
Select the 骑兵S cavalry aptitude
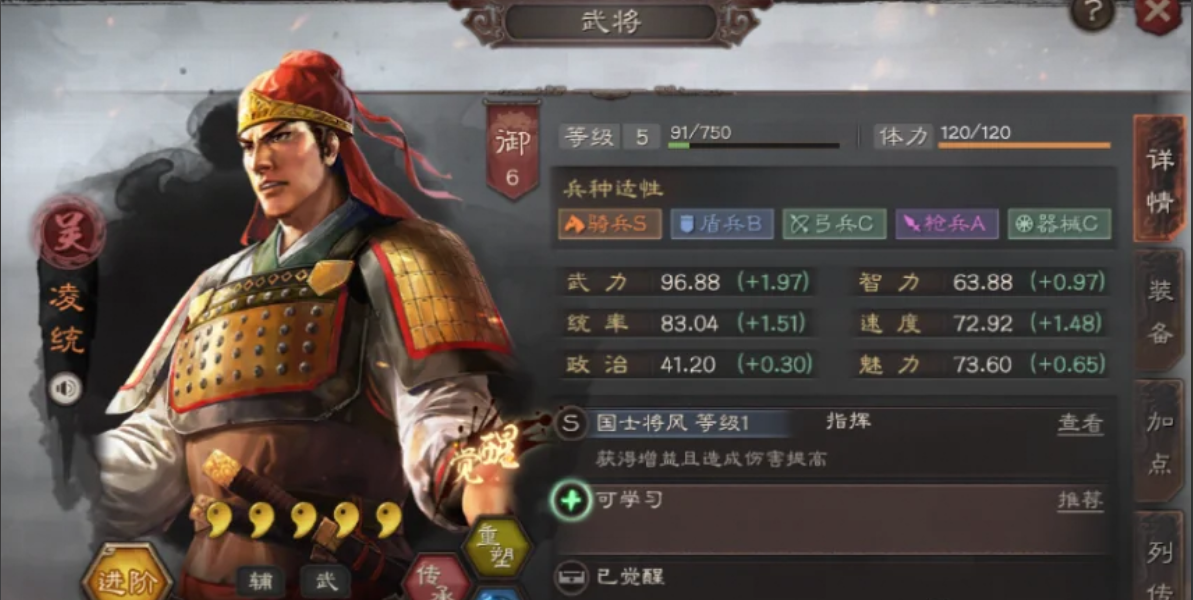tap(610, 224)
